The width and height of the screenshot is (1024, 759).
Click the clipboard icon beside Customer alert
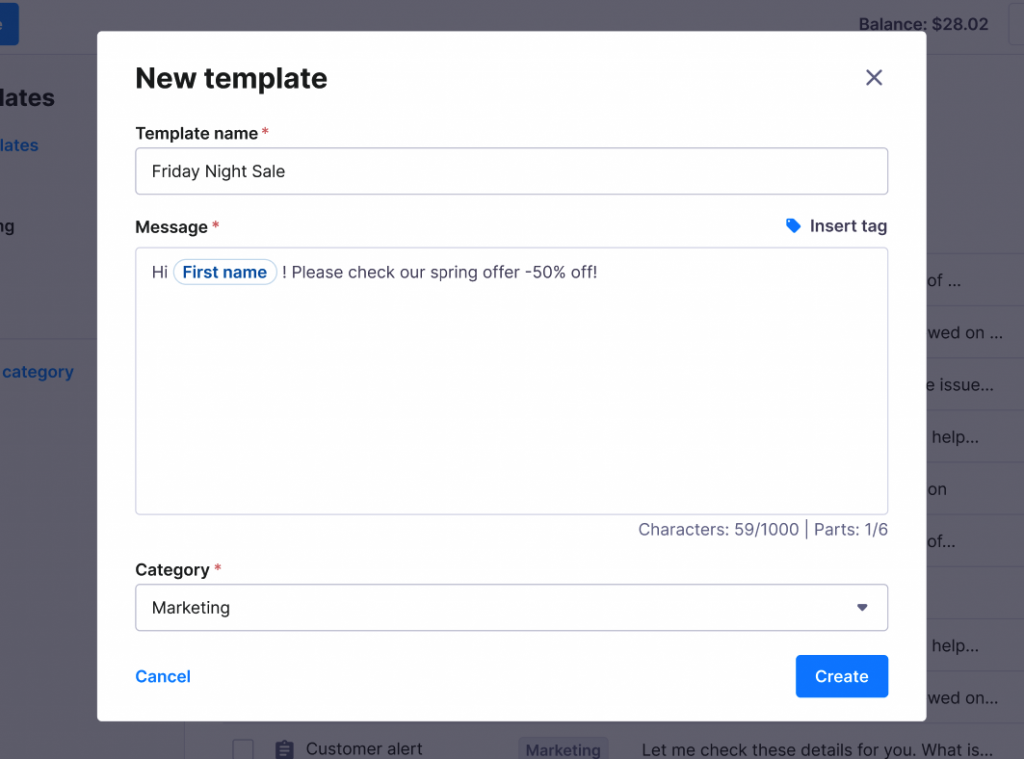click(x=284, y=749)
